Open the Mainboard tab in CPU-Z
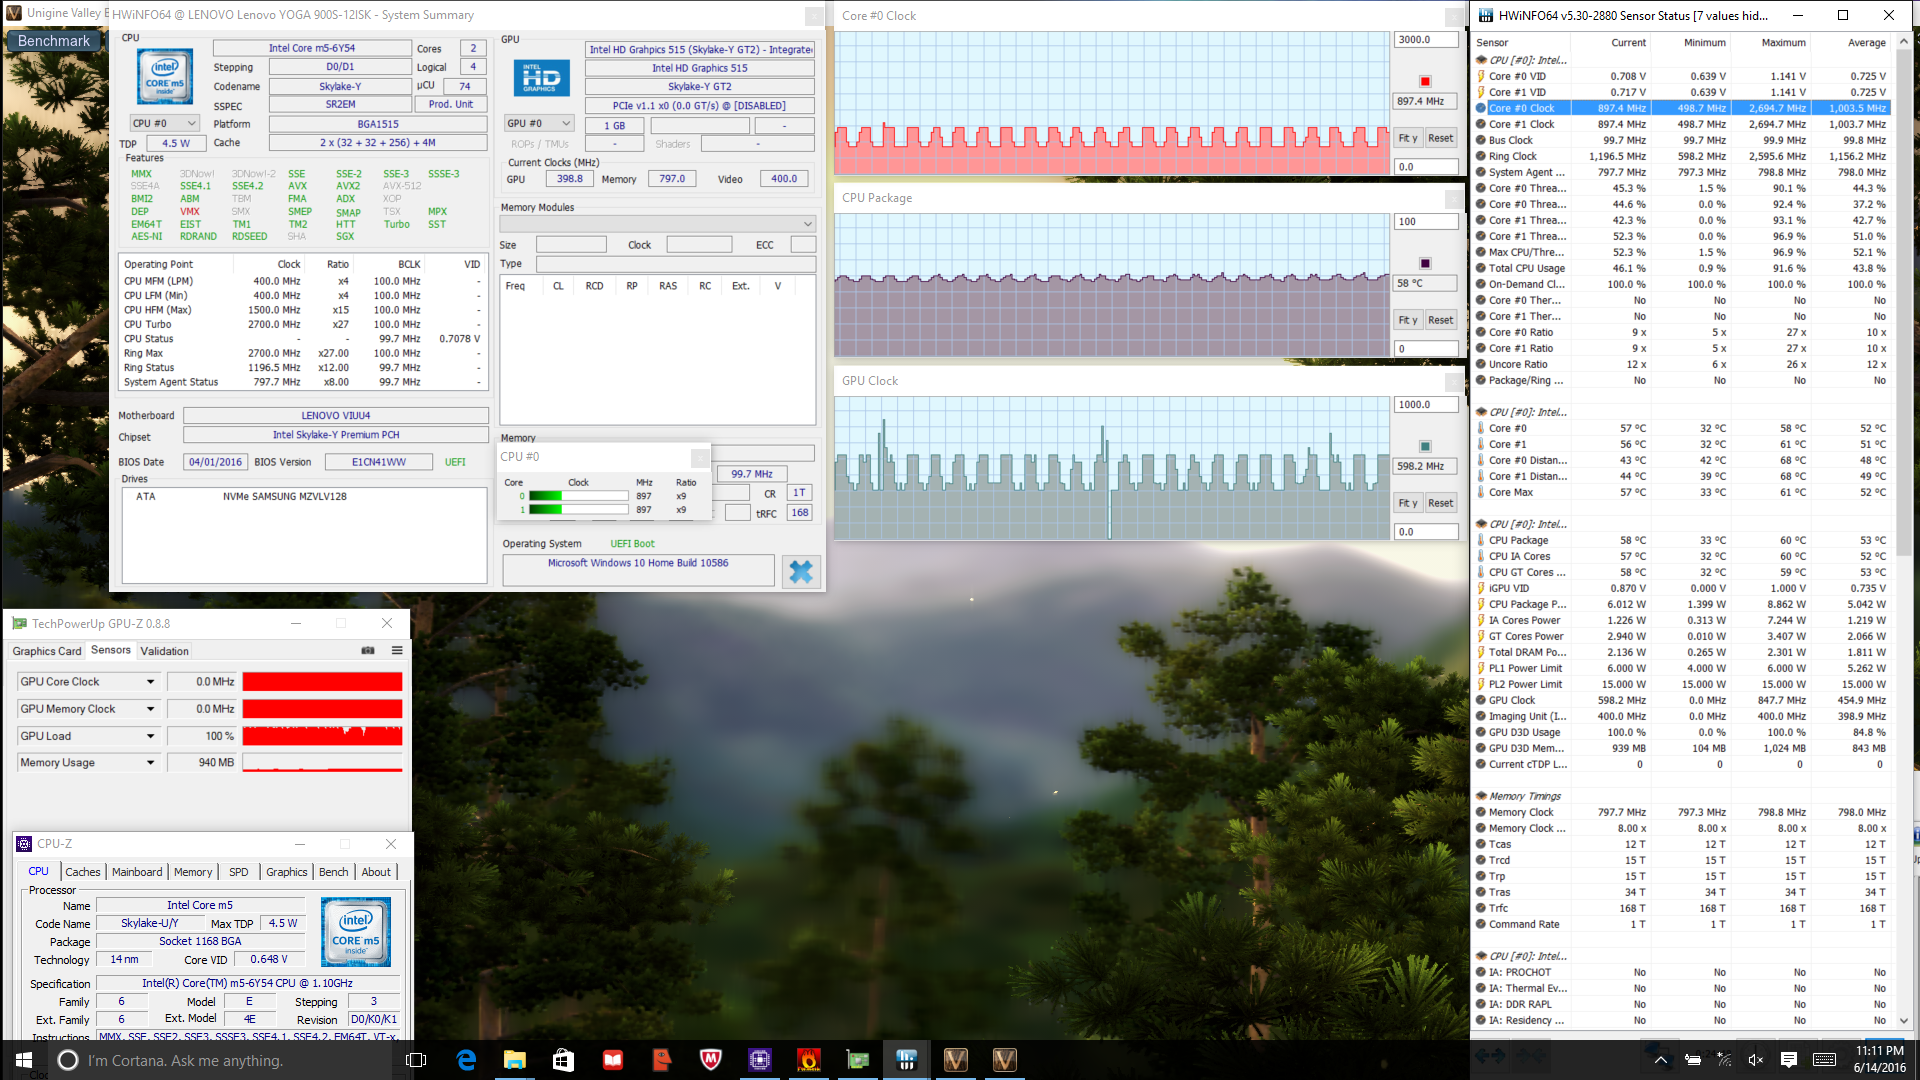This screenshot has height=1080, width=1920. click(137, 872)
